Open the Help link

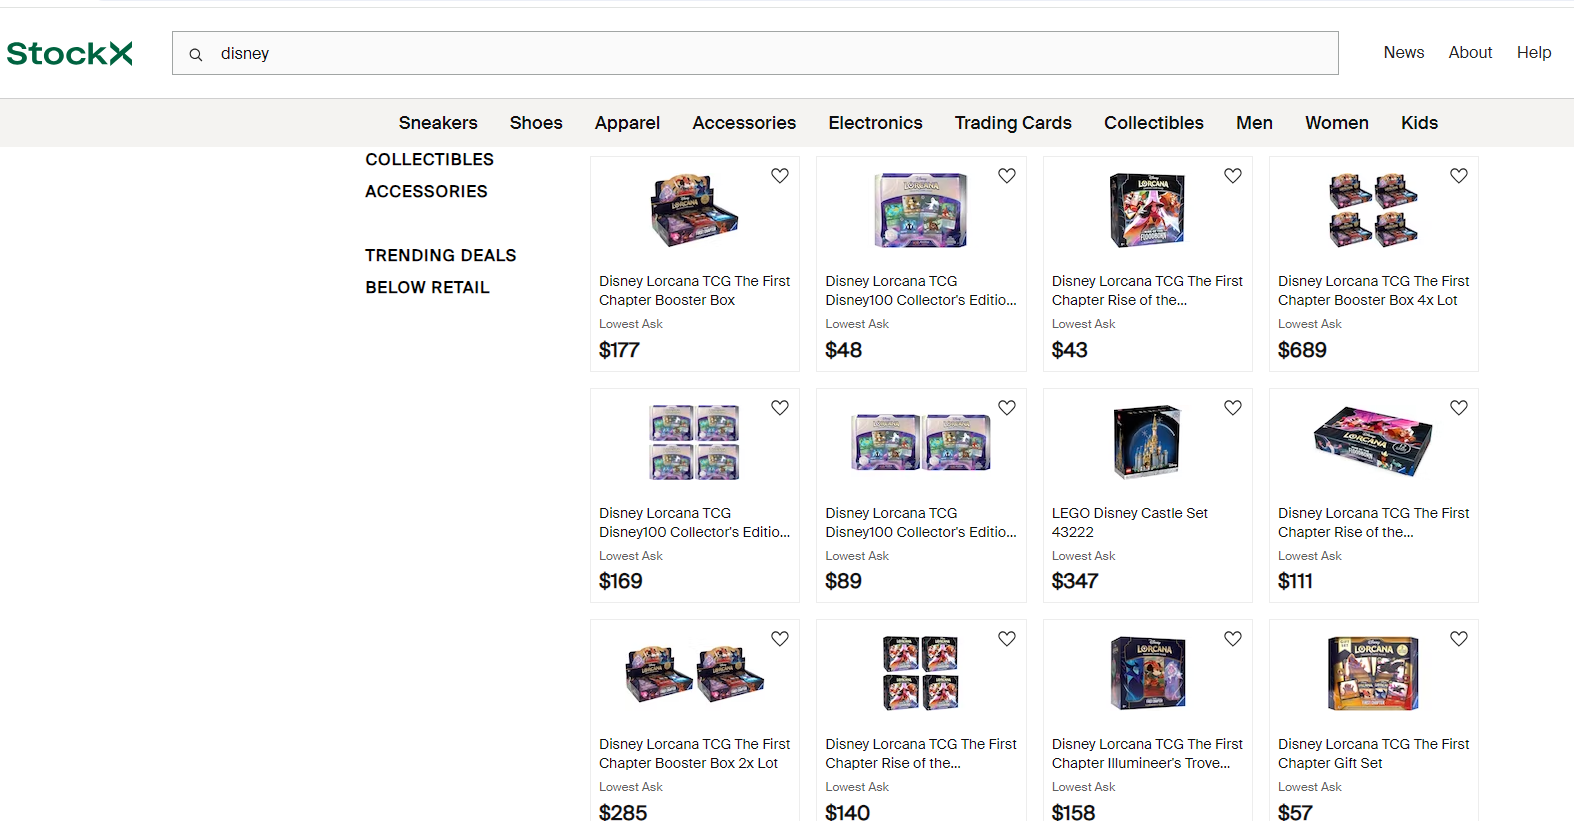1534,53
